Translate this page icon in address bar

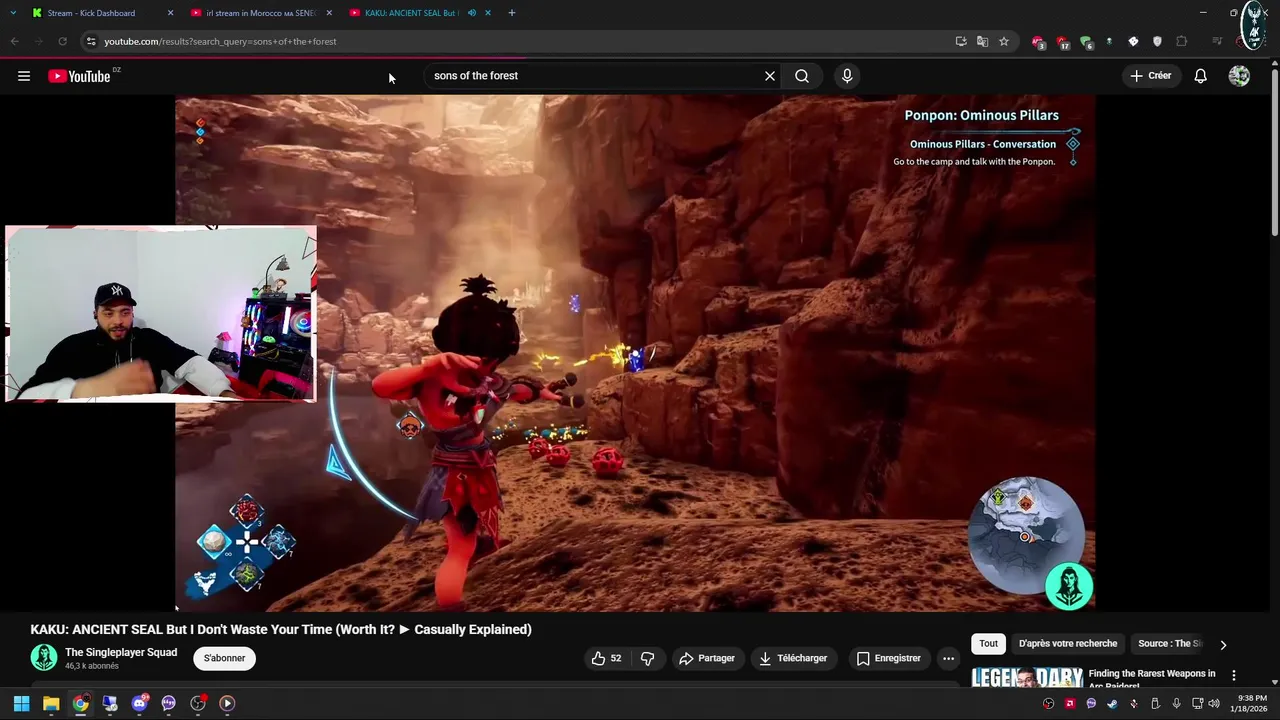[x=982, y=41]
